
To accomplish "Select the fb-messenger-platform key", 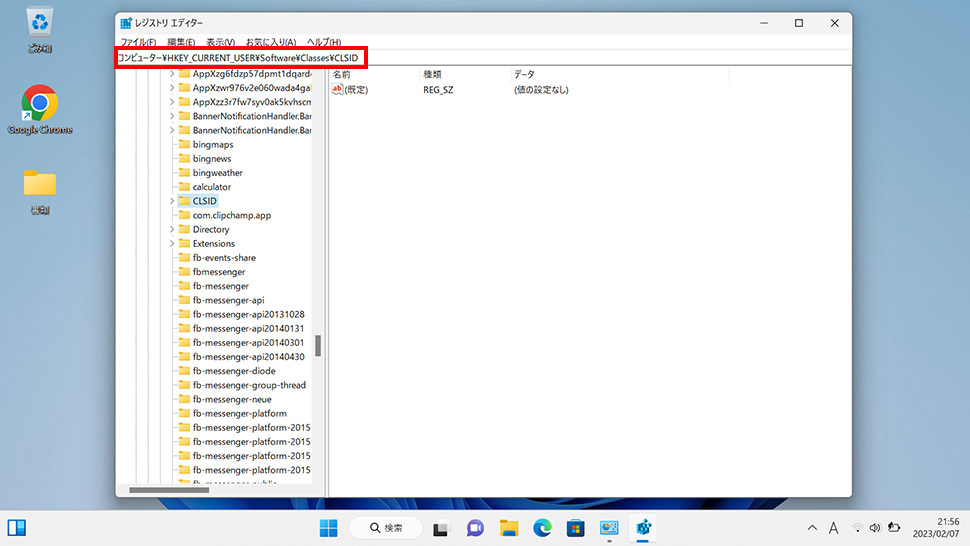I will tap(239, 414).
